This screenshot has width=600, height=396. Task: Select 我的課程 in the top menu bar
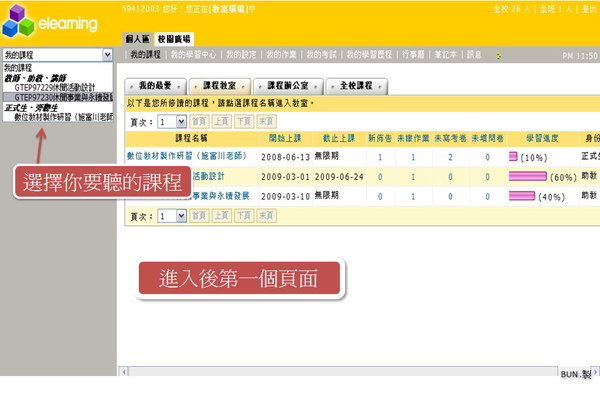coord(146,55)
